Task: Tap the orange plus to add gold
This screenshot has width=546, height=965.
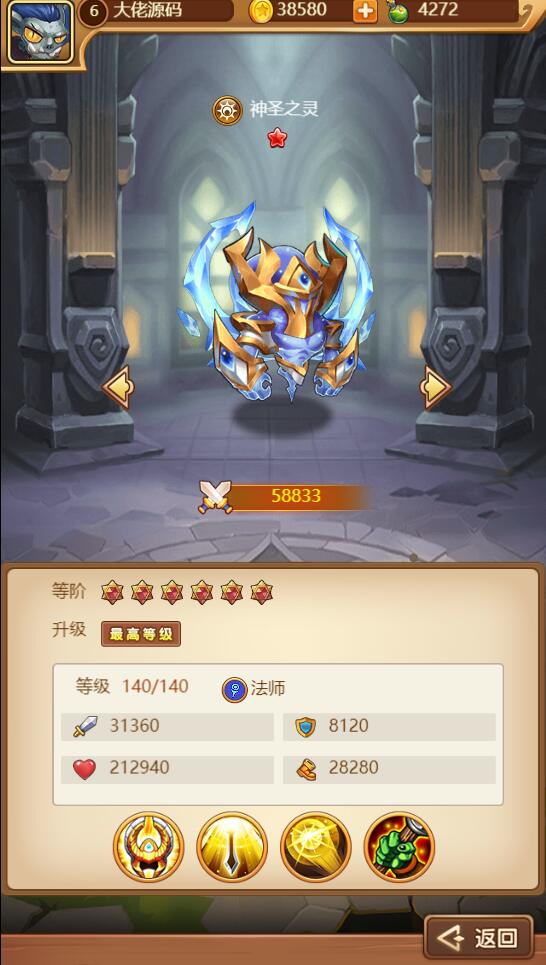Action: tap(365, 11)
